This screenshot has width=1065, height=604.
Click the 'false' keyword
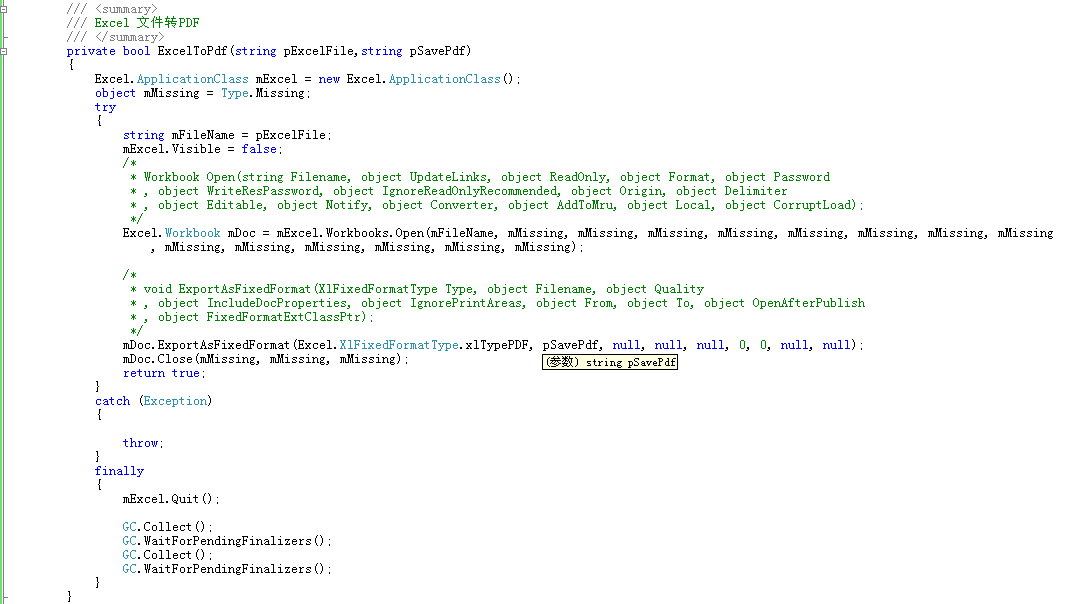pyautogui.click(x=259, y=149)
